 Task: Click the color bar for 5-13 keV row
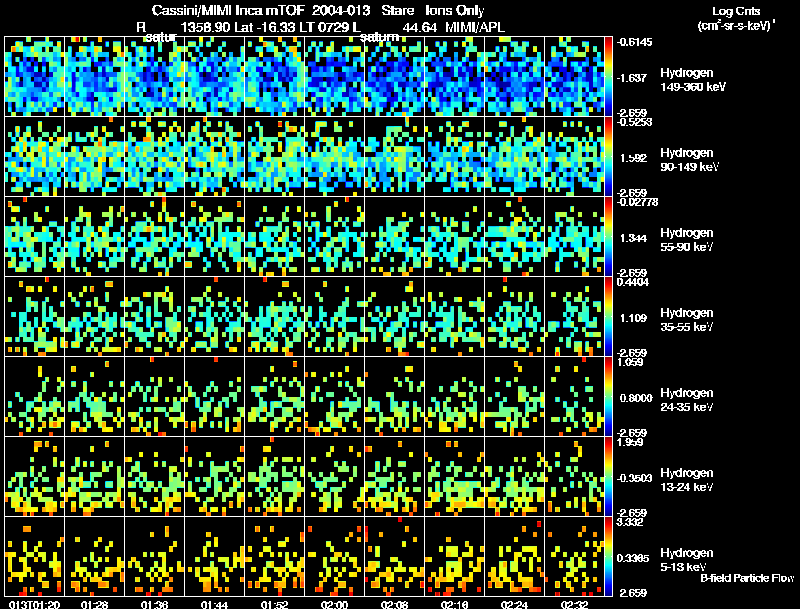[608, 557]
